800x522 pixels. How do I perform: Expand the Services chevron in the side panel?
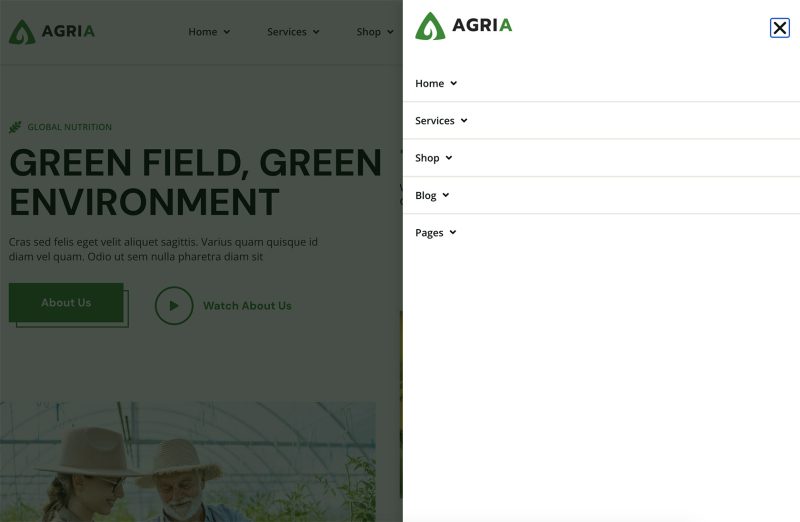click(x=464, y=121)
